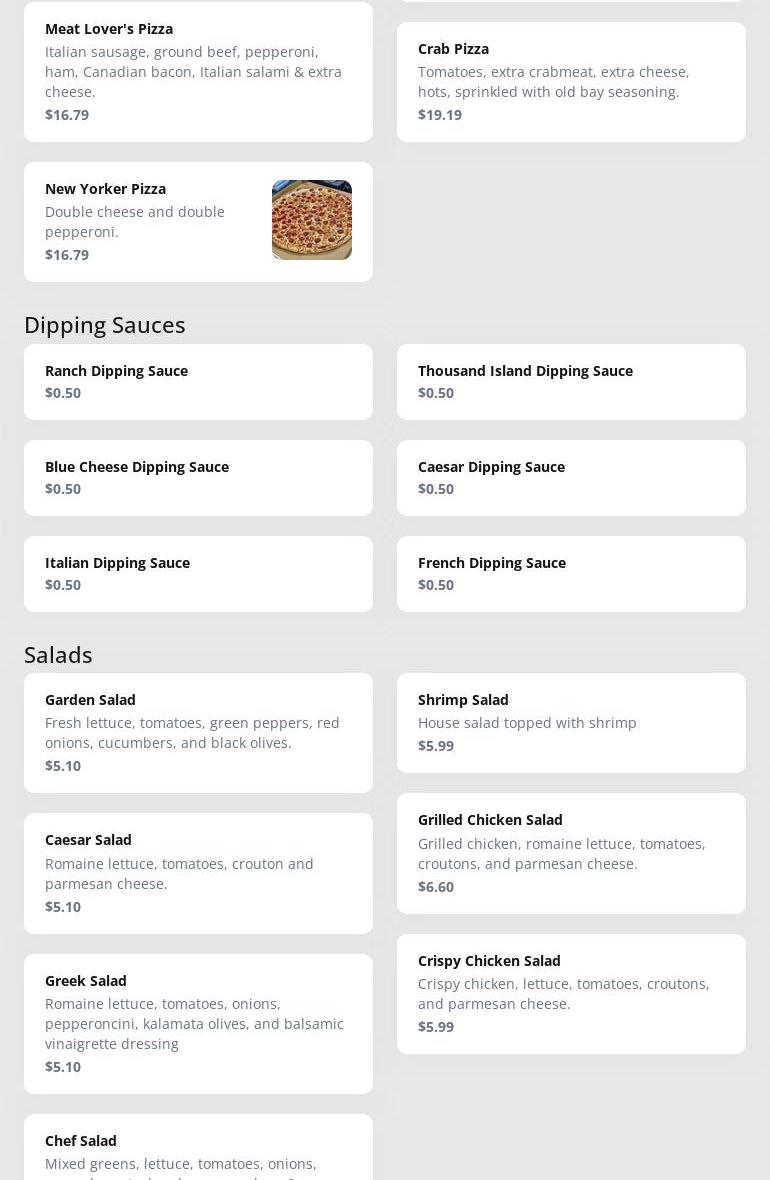Viewport: 770px width, 1180px height.
Task: Select Thousand Island Dipping Sauce
Action: [x=571, y=382]
